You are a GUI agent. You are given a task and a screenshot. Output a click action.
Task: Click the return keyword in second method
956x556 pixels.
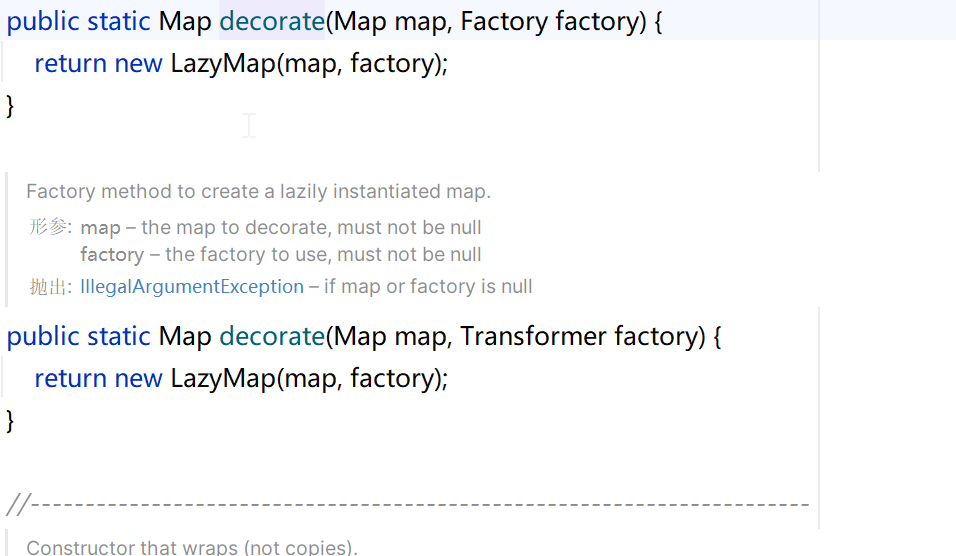[x=71, y=379]
